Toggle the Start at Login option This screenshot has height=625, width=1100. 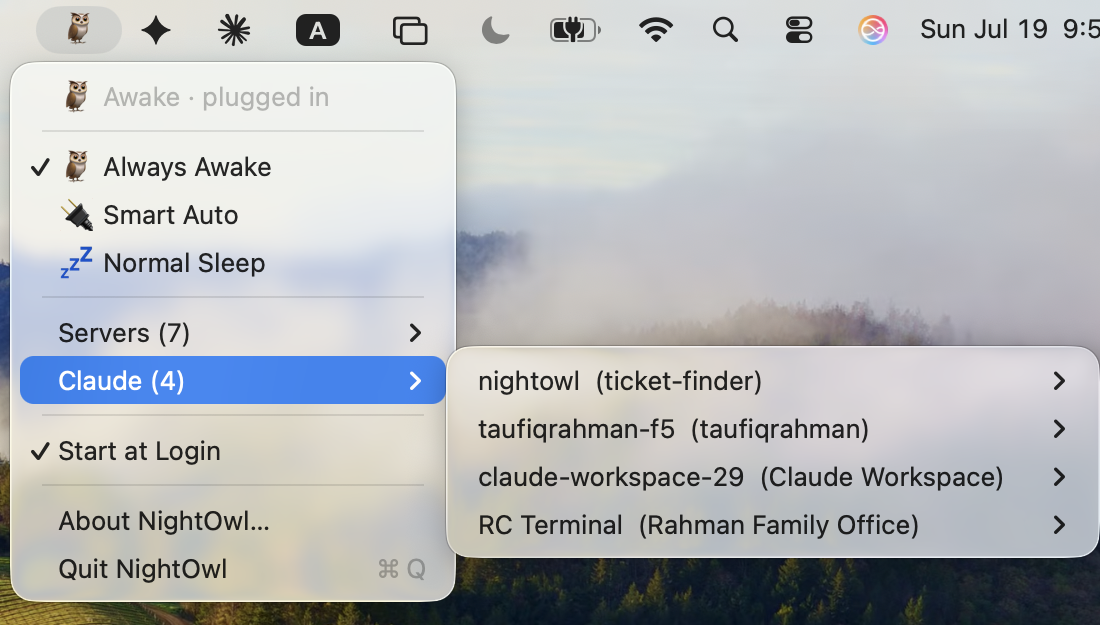pos(233,451)
